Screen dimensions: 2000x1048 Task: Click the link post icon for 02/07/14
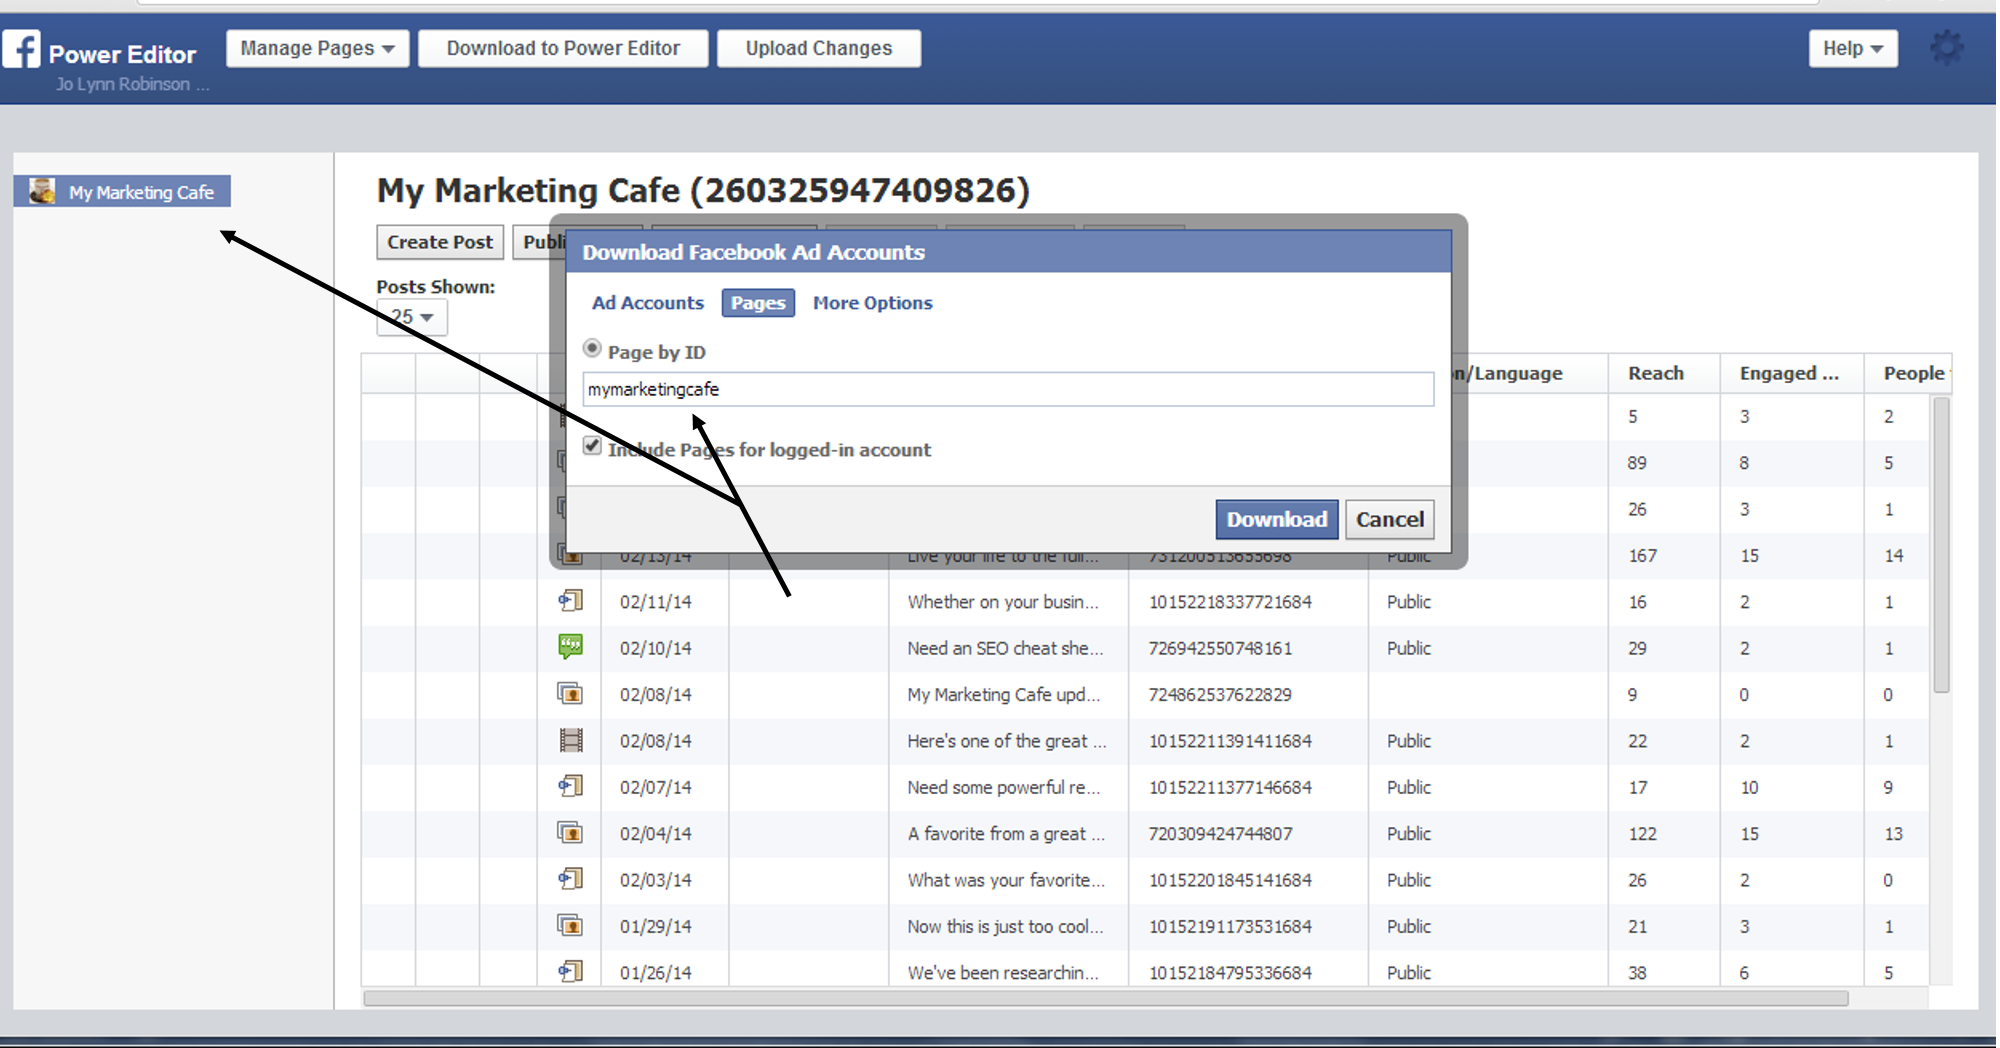[570, 786]
